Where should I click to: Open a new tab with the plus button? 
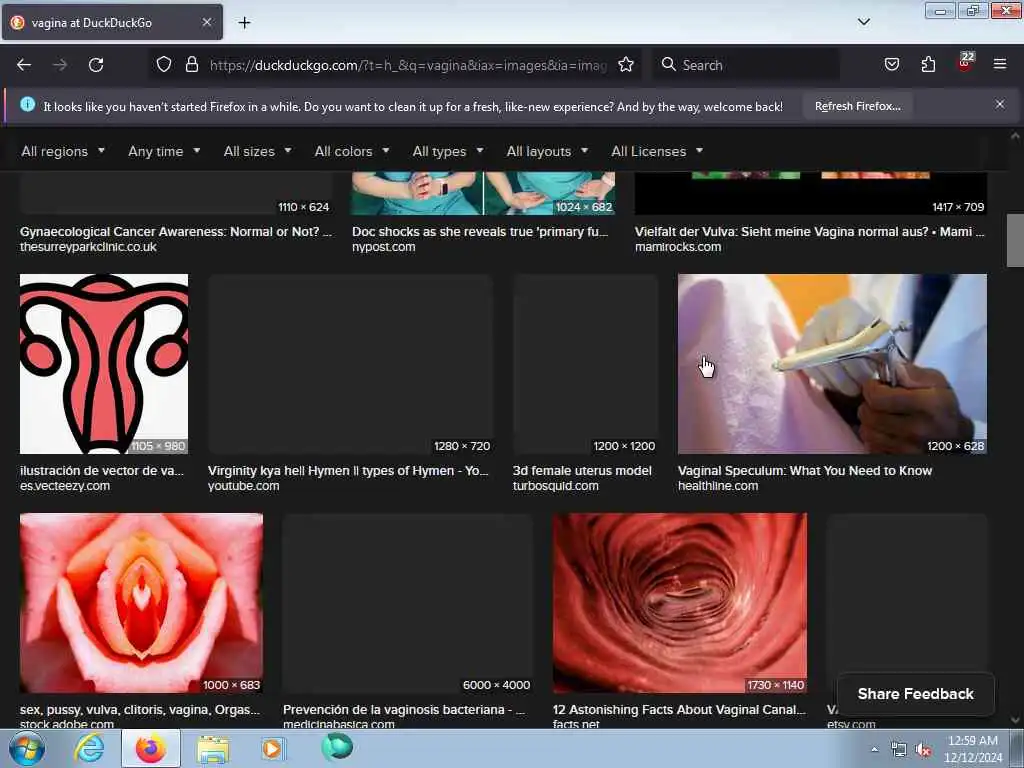click(244, 23)
